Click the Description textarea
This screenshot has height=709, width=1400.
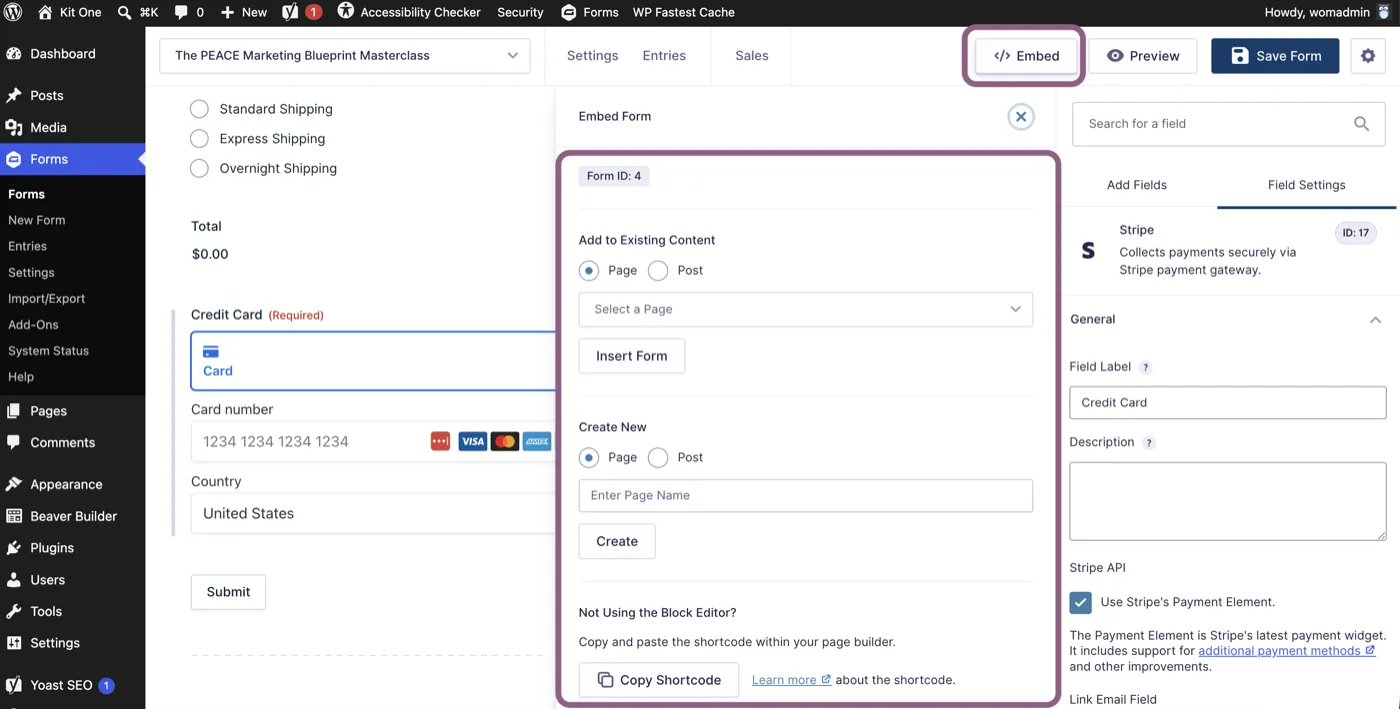(x=1228, y=501)
